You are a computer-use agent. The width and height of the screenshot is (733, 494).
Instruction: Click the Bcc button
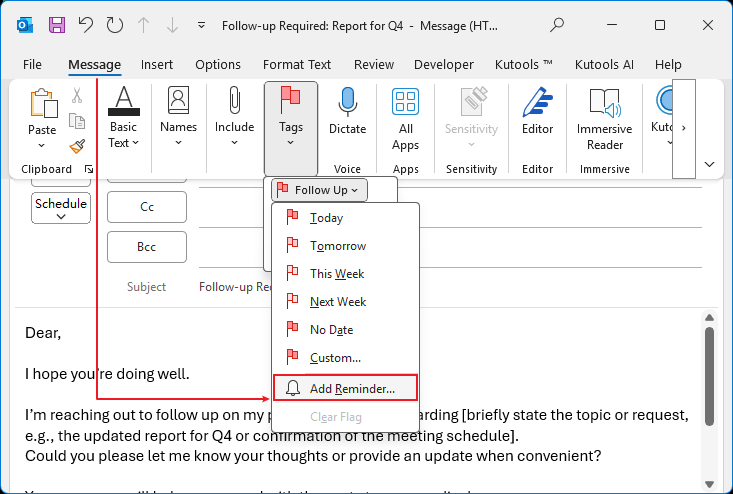[147, 247]
